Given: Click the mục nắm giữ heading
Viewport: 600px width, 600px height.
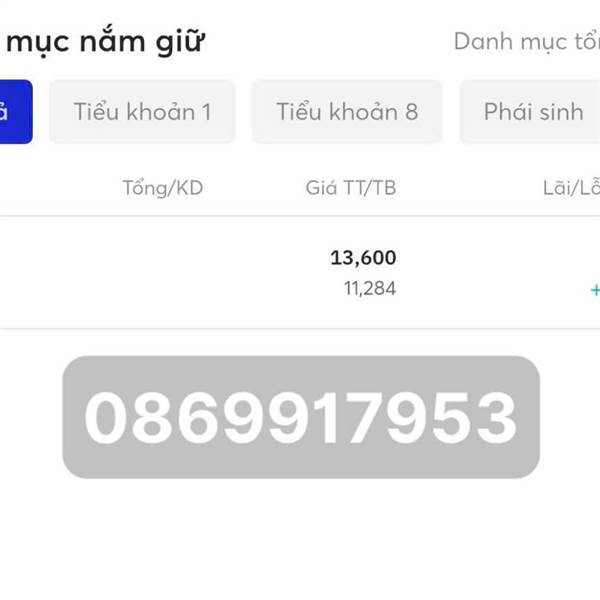Looking at the screenshot, I should click(x=106, y=41).
